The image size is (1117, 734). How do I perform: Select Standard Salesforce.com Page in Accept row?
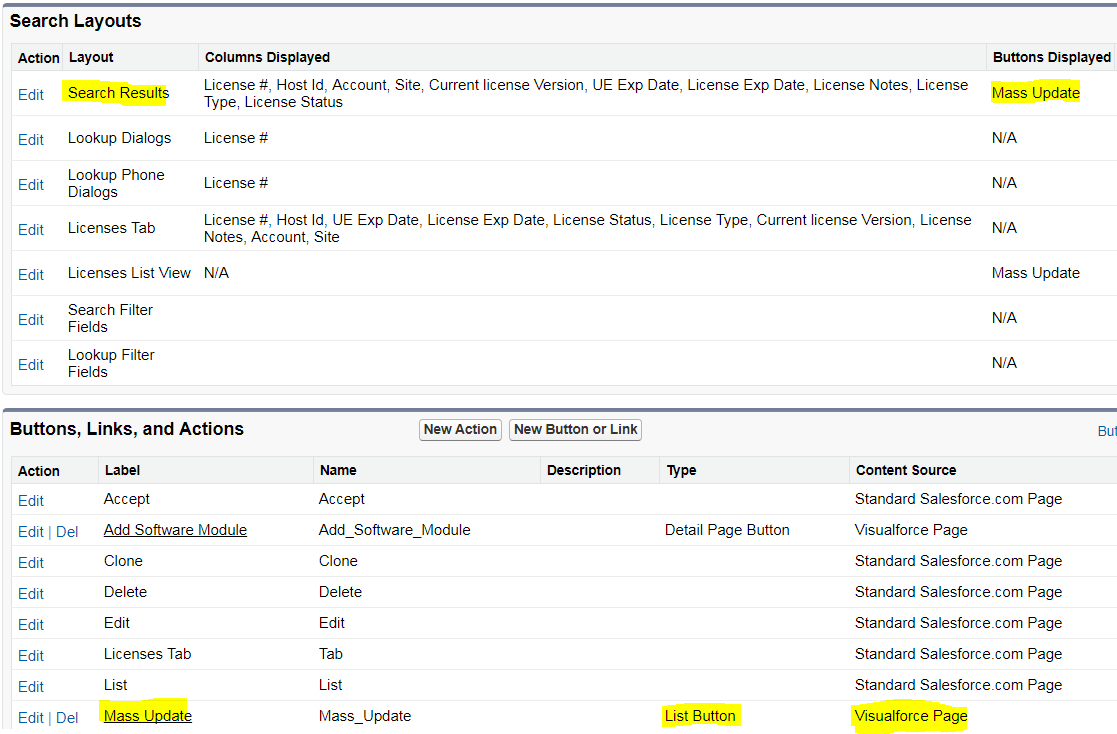pyautogui.click(x=958, y=499)
